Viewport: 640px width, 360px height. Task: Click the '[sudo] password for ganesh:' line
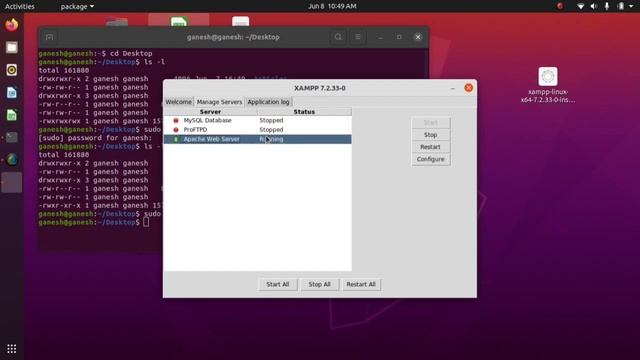tap(95, 138)
